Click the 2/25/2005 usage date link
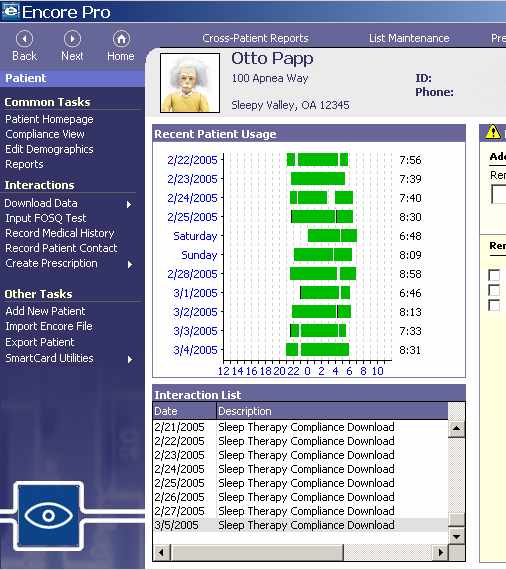506x570 pixels. coord(192,217)
